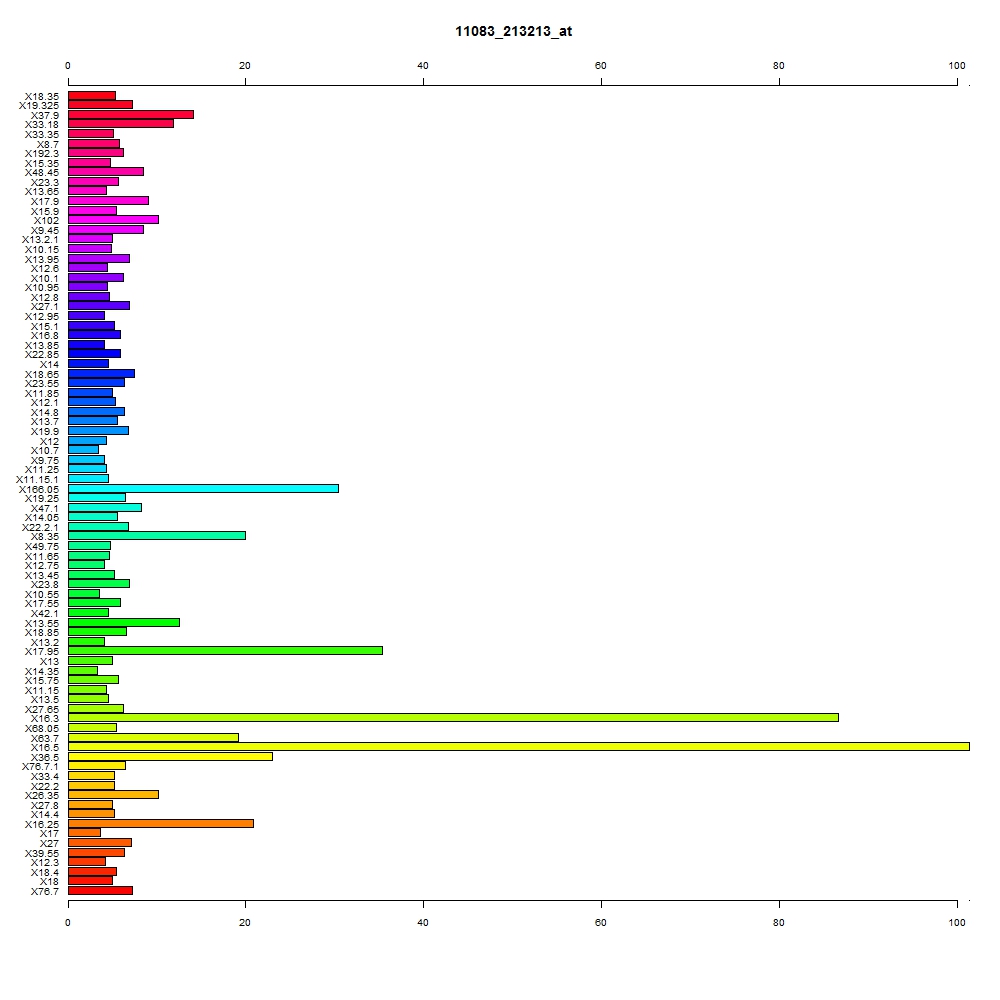Click the X18.4 row label

click(45, 872)
